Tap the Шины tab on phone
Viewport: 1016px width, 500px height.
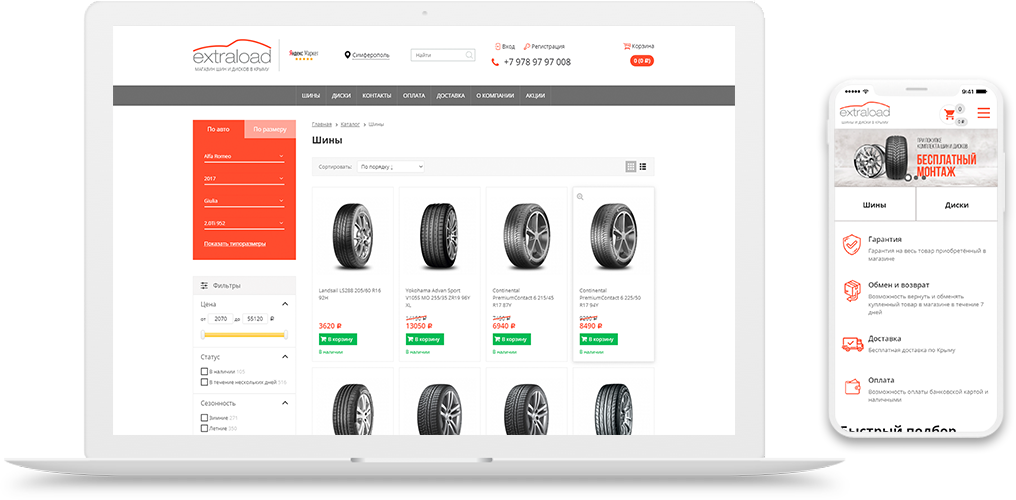pyautogui.click(x=875, y=205)
